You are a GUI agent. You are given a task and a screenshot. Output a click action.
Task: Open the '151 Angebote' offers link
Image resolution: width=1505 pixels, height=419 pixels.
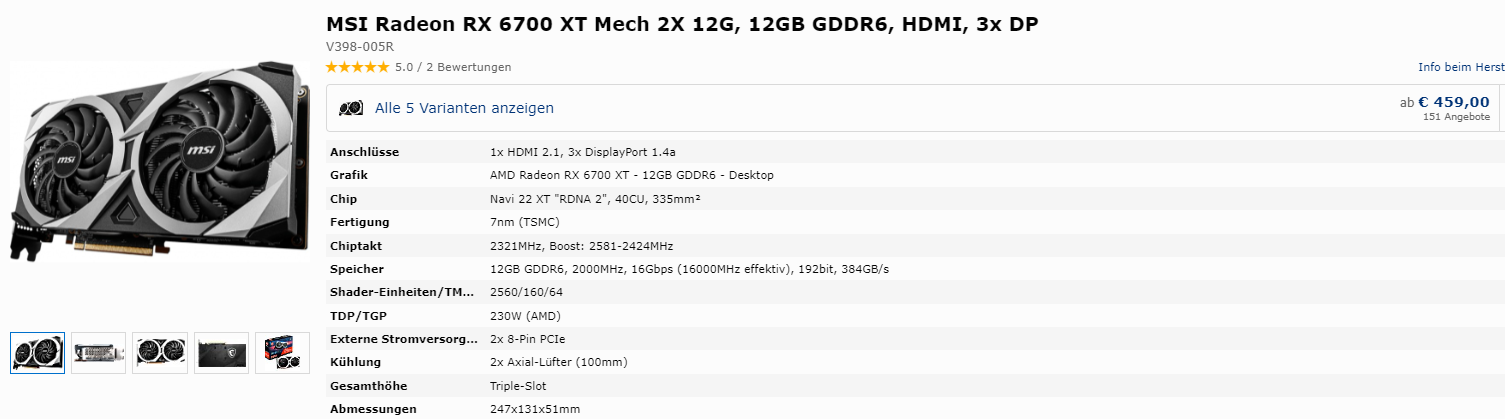tap(1456, 117)
